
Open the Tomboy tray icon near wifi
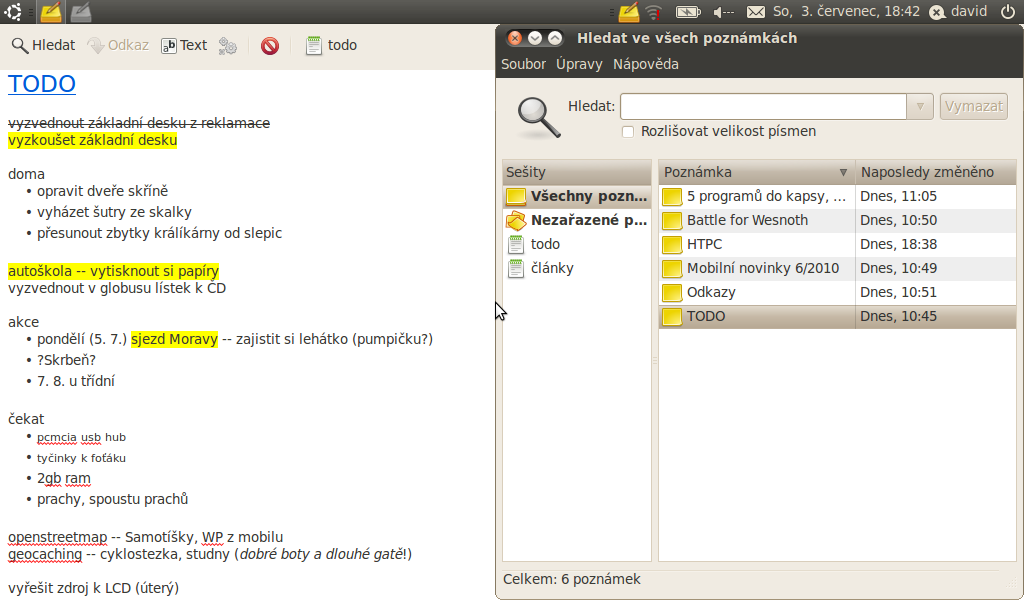628,12
